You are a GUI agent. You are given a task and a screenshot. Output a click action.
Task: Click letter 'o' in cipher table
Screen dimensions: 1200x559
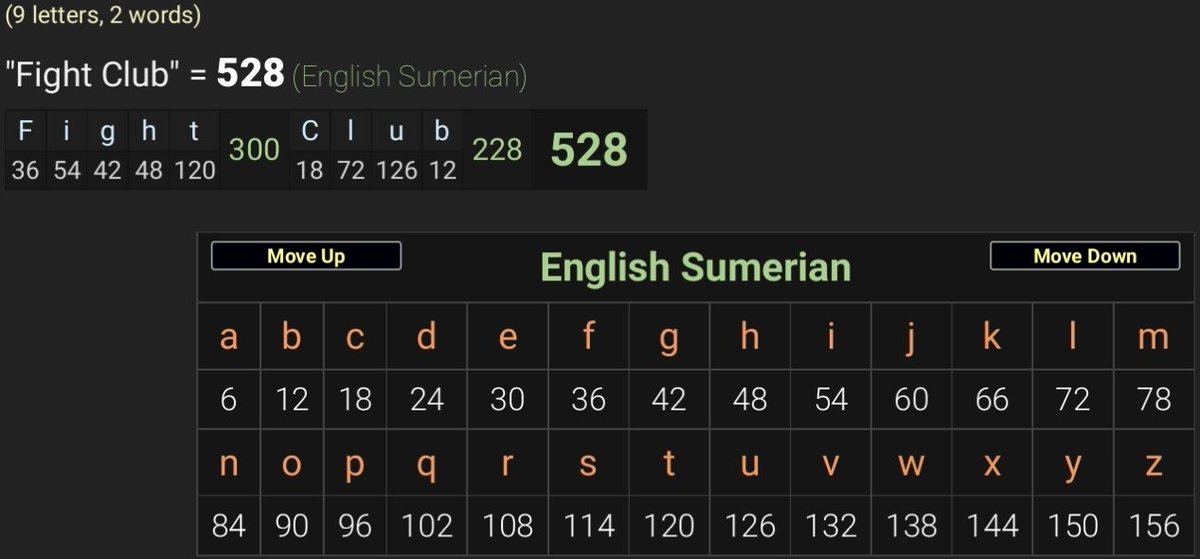click(291, 464)
